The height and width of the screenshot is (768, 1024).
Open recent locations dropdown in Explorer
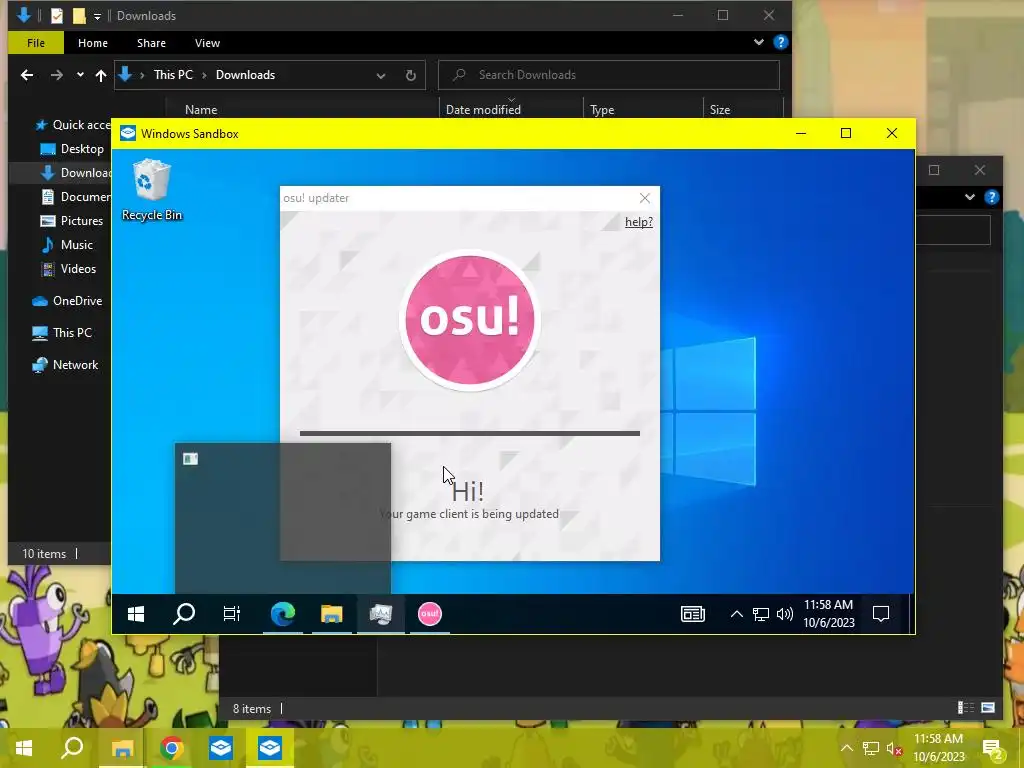click(x=80, y=75)
